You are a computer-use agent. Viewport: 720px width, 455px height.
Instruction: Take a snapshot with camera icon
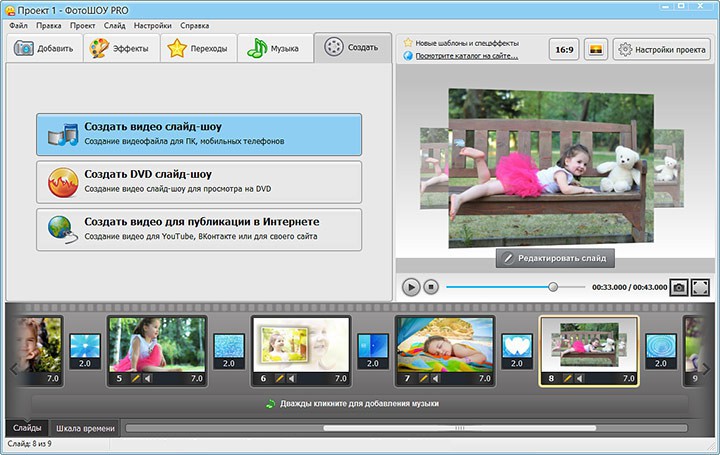(679, 287)
